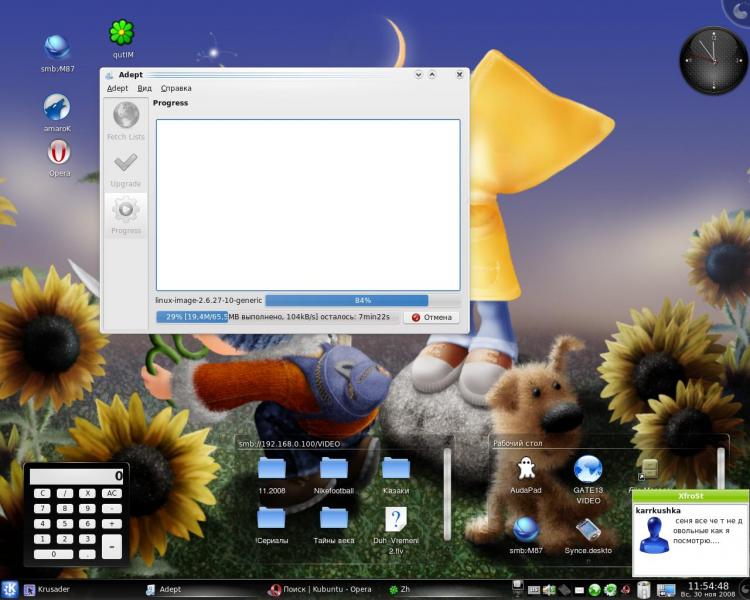Click the linux-image-2.6.27-10-generic label
This screenshot has width=750, height=600.
pyautogui.click(x=209, y=300)
